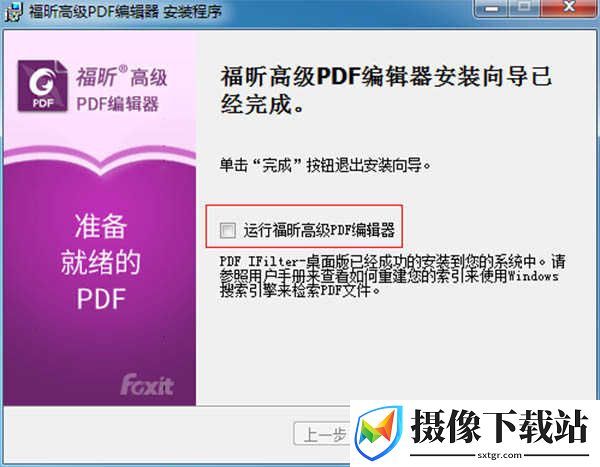Click the 运行福昕高级PDF编辑器 label text
The height and width of the screenshot is (467, 600).
pyautogui.click(x=319, y=230)
